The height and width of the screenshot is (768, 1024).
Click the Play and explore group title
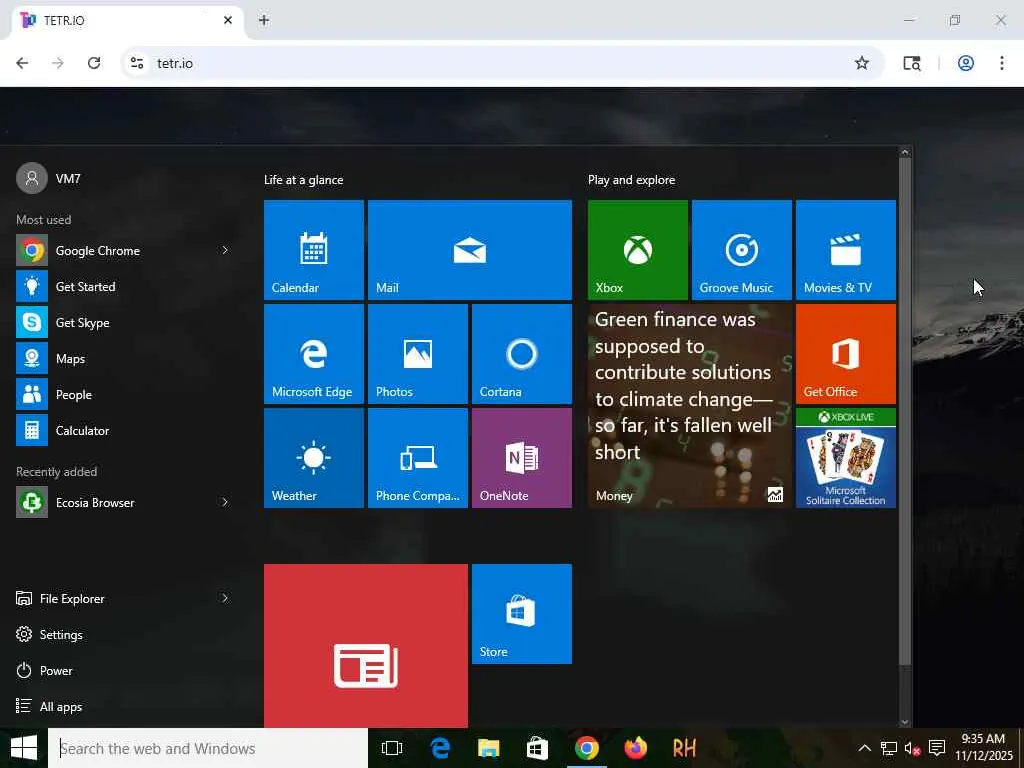tap(632, 180)
